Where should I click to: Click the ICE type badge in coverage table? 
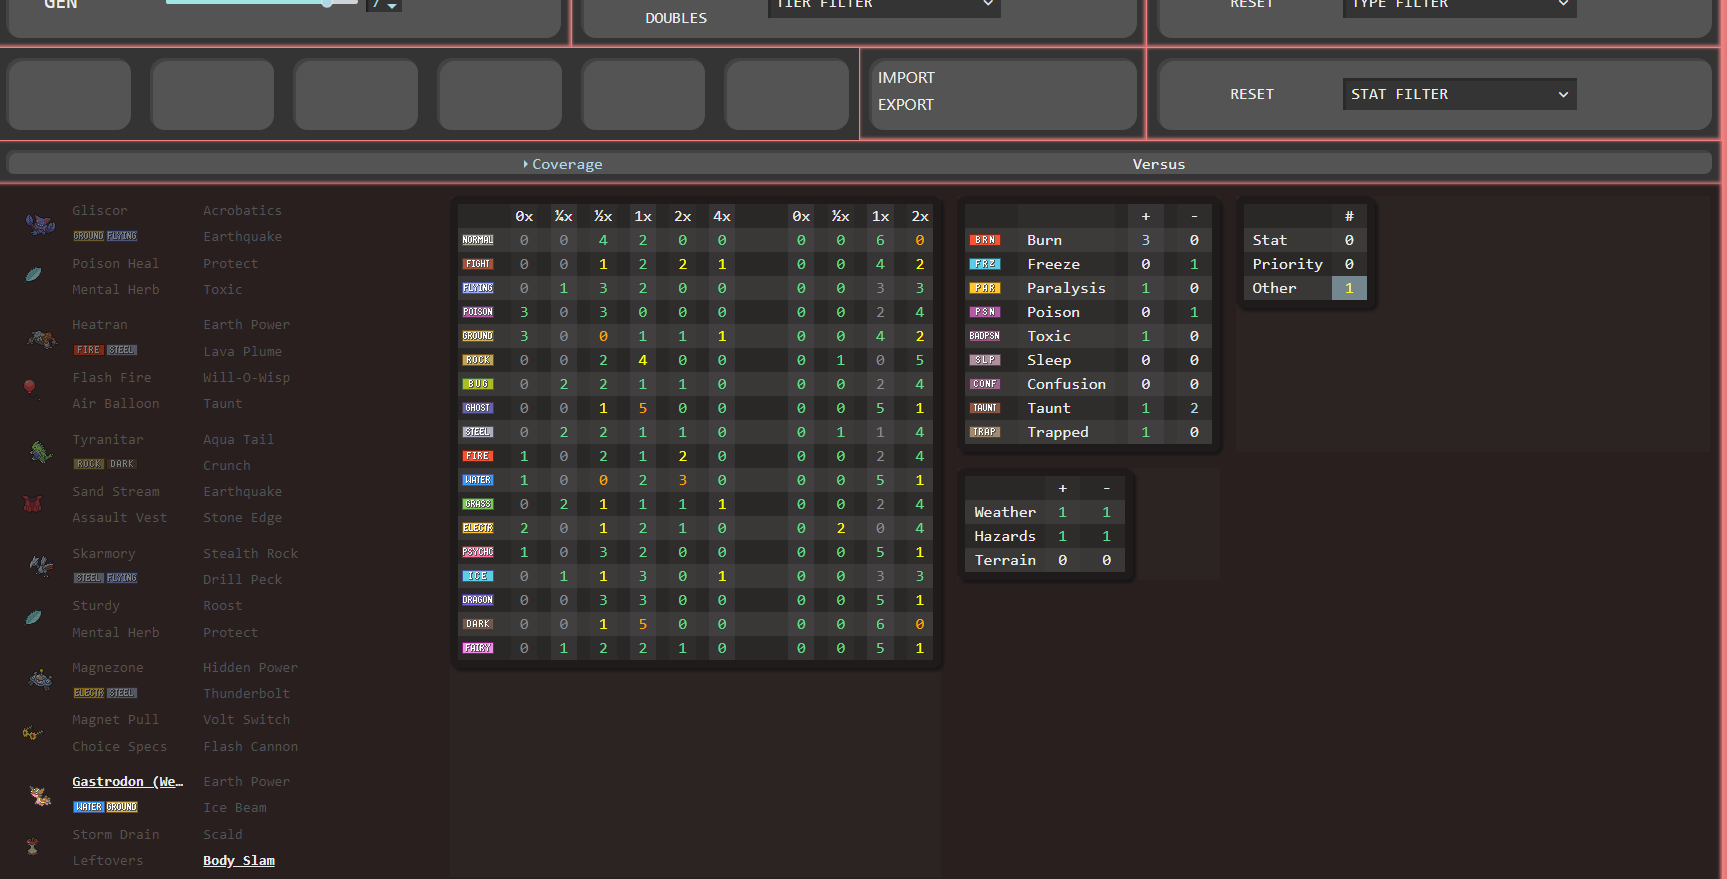click(x=478, y=576)
